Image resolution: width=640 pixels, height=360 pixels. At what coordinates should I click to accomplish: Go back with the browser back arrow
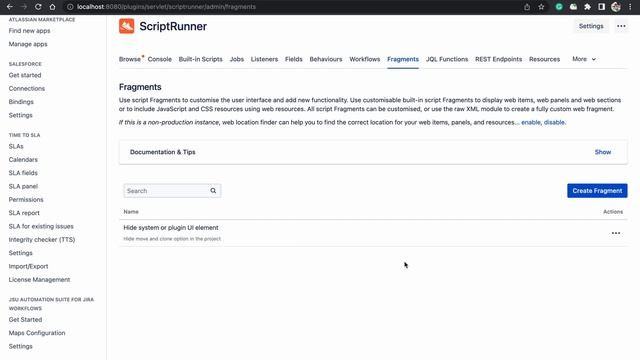(x=10, y=7)
